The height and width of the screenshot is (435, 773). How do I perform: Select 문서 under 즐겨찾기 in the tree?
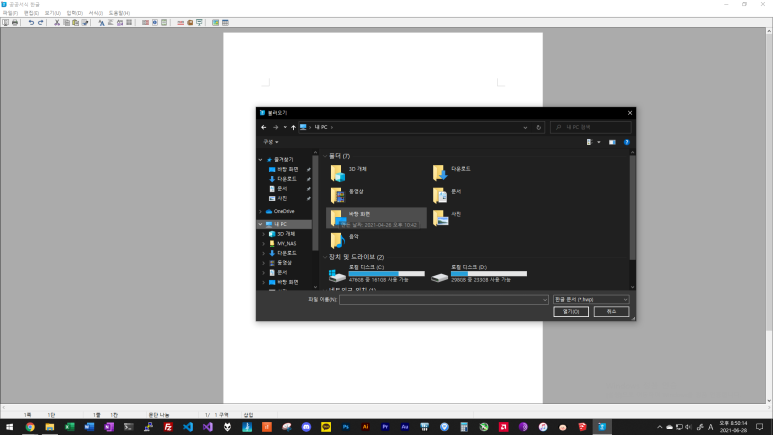coord(282,189)
